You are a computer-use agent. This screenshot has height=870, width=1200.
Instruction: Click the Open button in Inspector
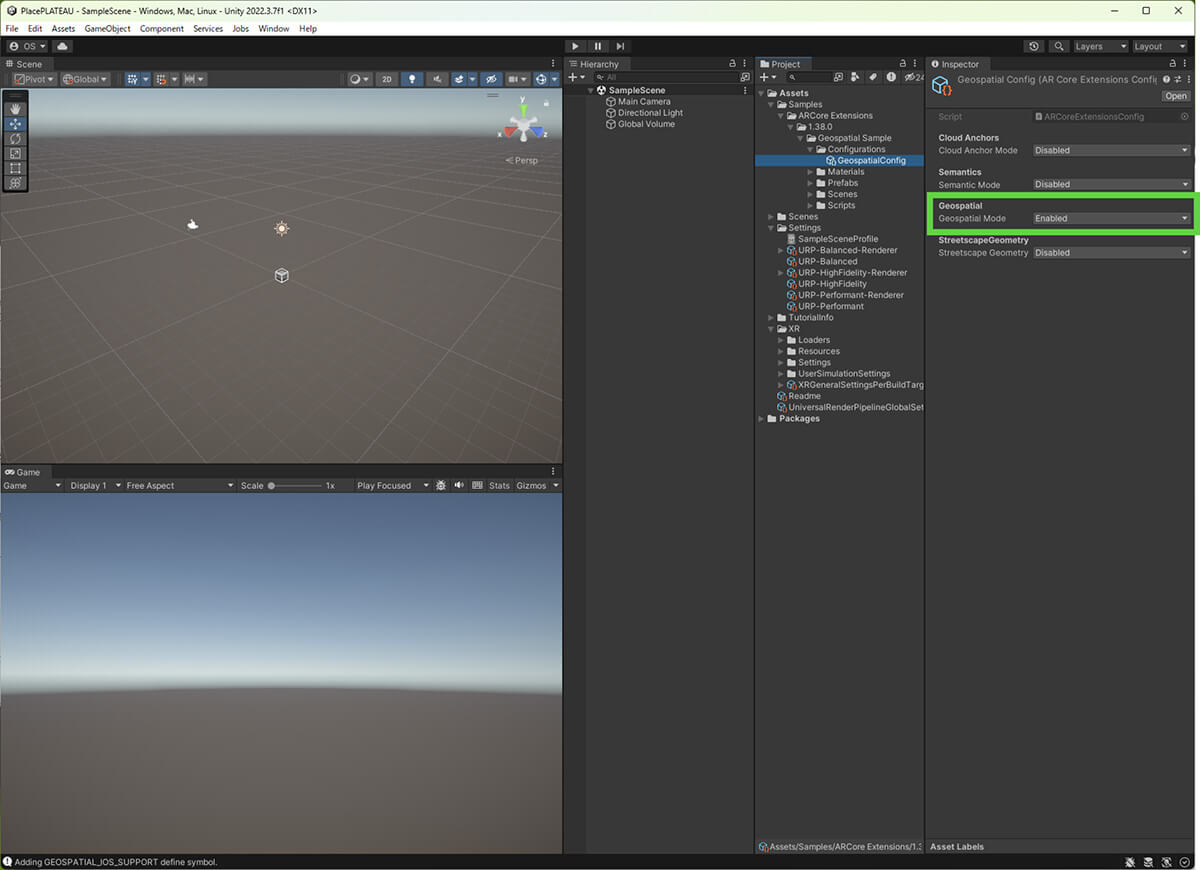coord(1175,96)
